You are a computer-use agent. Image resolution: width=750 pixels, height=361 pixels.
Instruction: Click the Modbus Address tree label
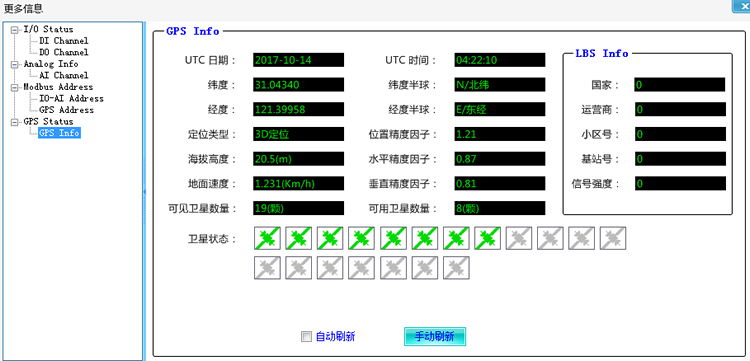pos(58,87)
